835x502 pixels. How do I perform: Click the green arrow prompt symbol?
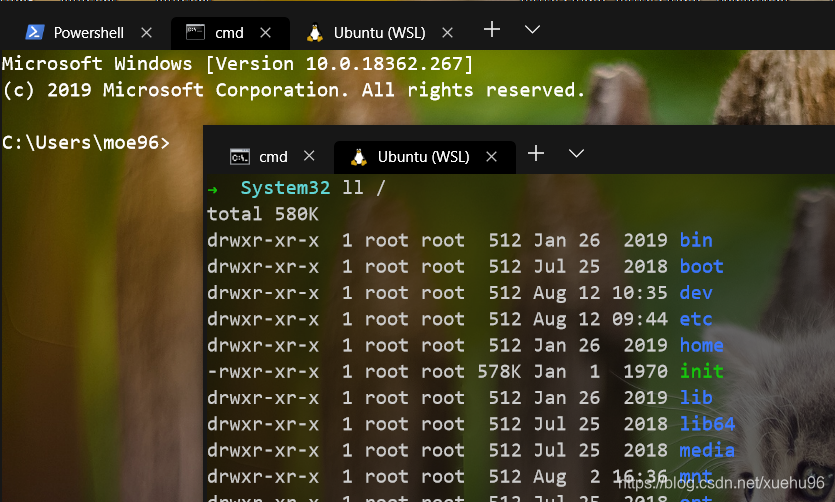pos(212,189)
